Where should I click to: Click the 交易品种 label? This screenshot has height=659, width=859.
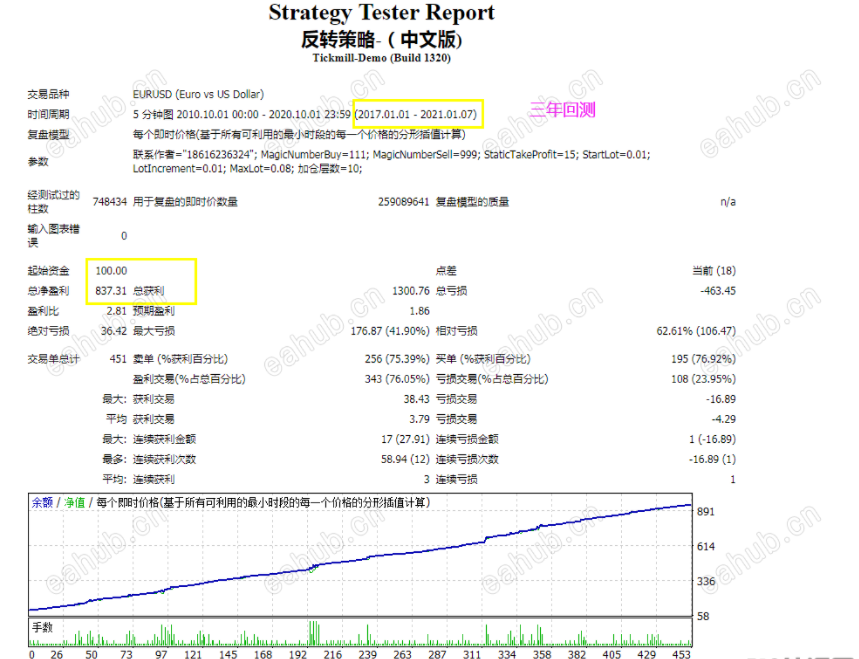tap(48, 94)
